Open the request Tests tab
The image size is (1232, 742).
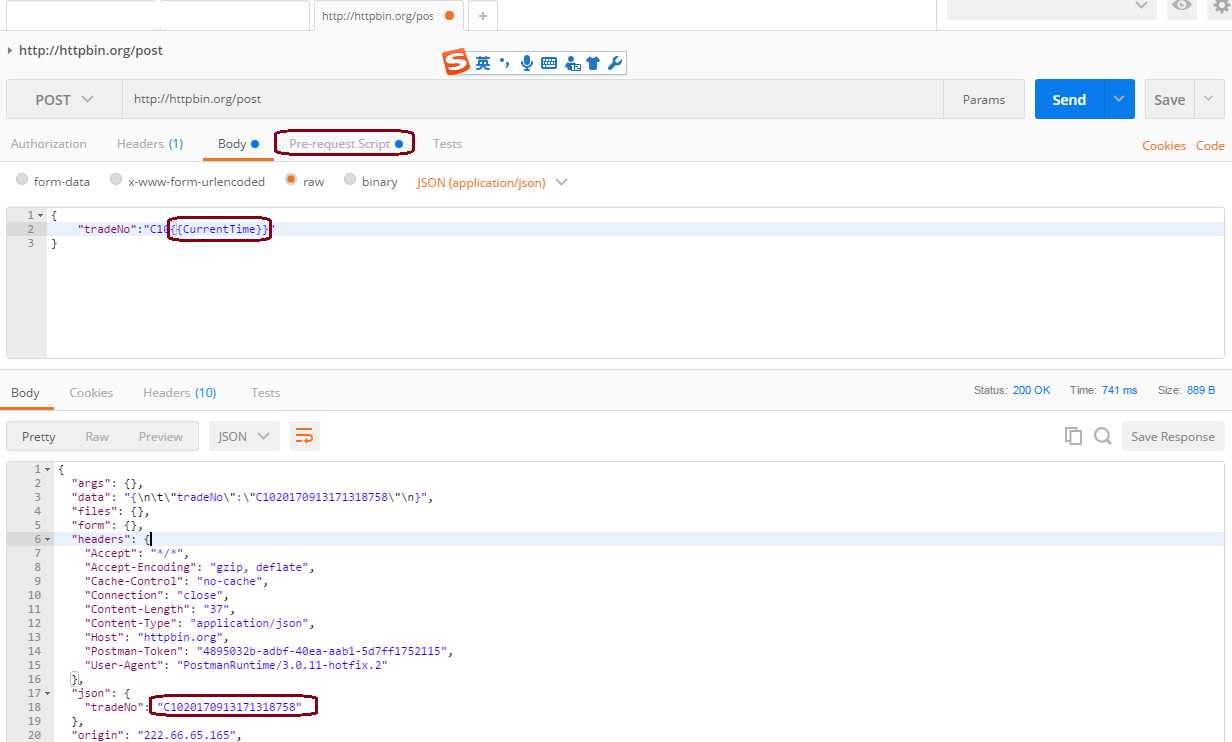[x=447, y=144]
